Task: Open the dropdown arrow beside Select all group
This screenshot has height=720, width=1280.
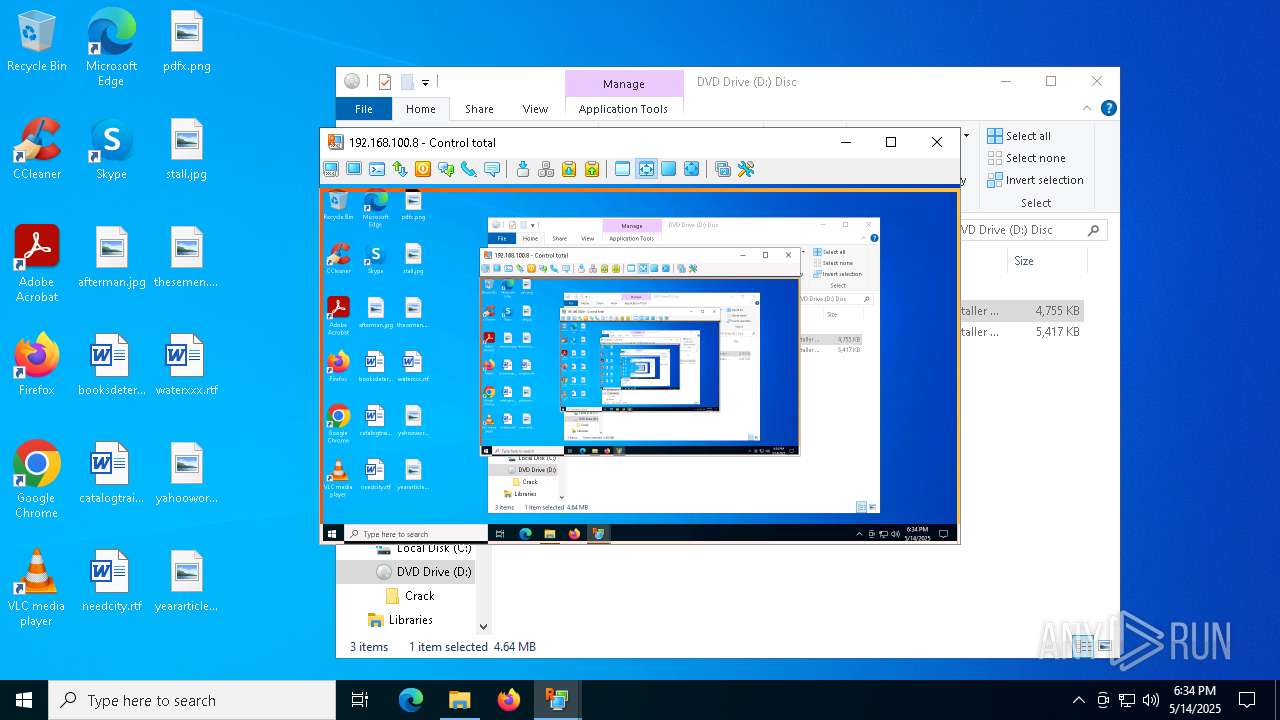Action: 966,136
